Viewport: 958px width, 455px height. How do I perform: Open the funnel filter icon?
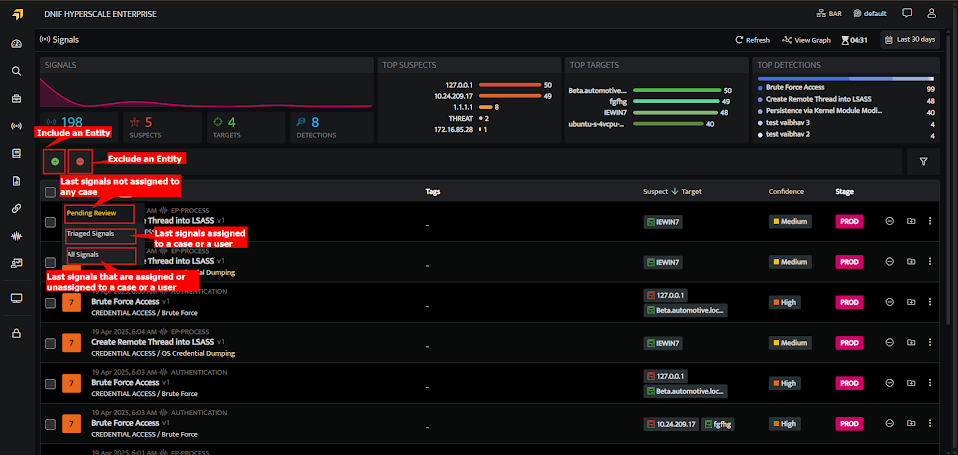[x=923, y=162]
